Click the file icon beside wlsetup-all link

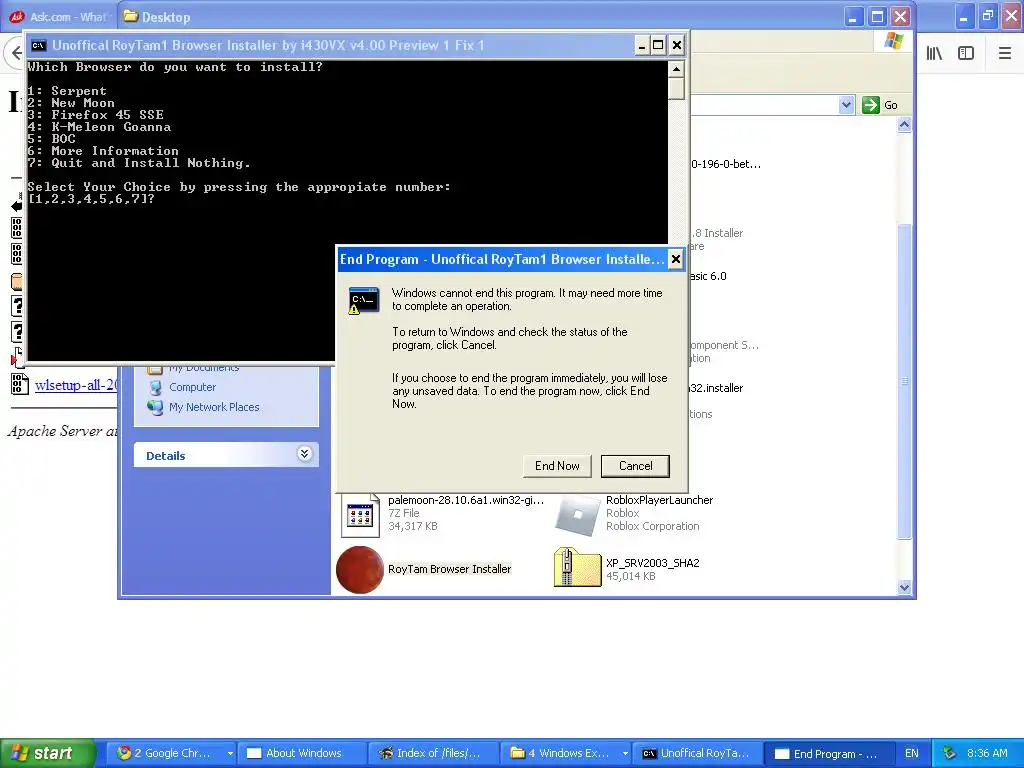[20, 384]
